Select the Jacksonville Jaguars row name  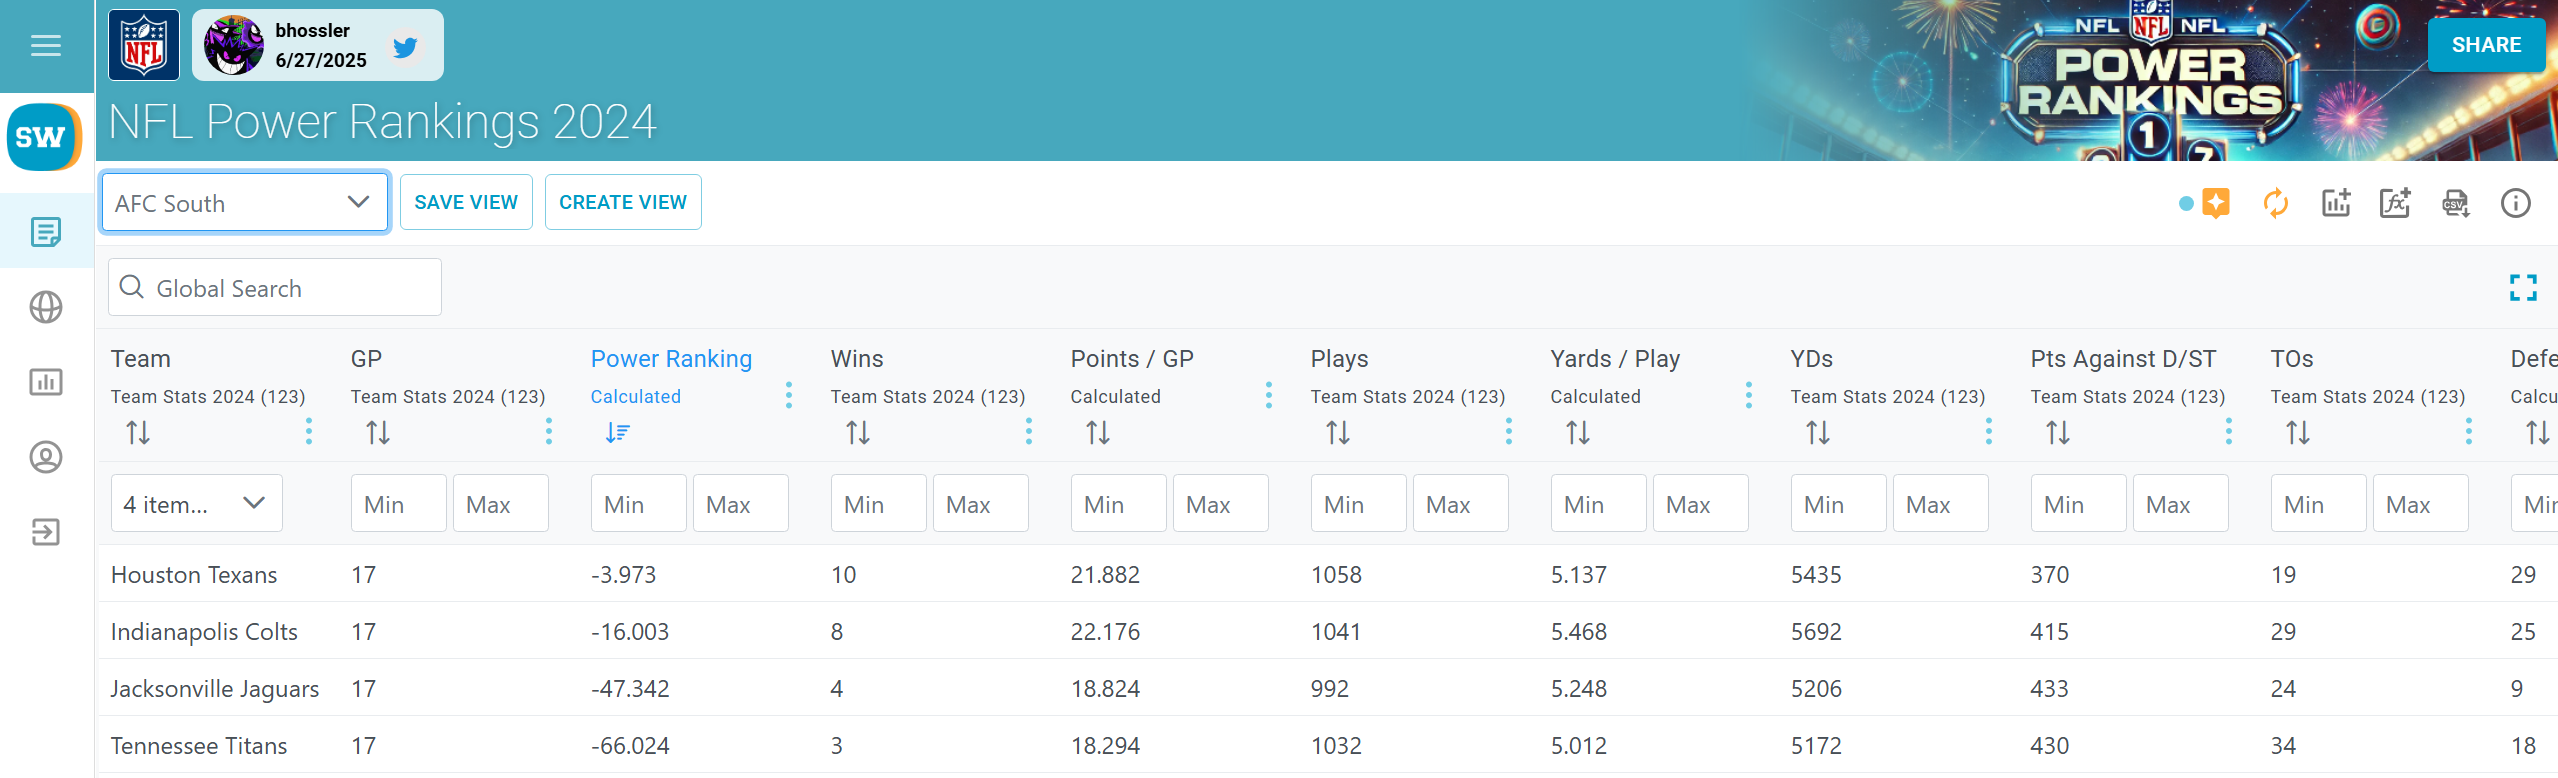[215, 689]
